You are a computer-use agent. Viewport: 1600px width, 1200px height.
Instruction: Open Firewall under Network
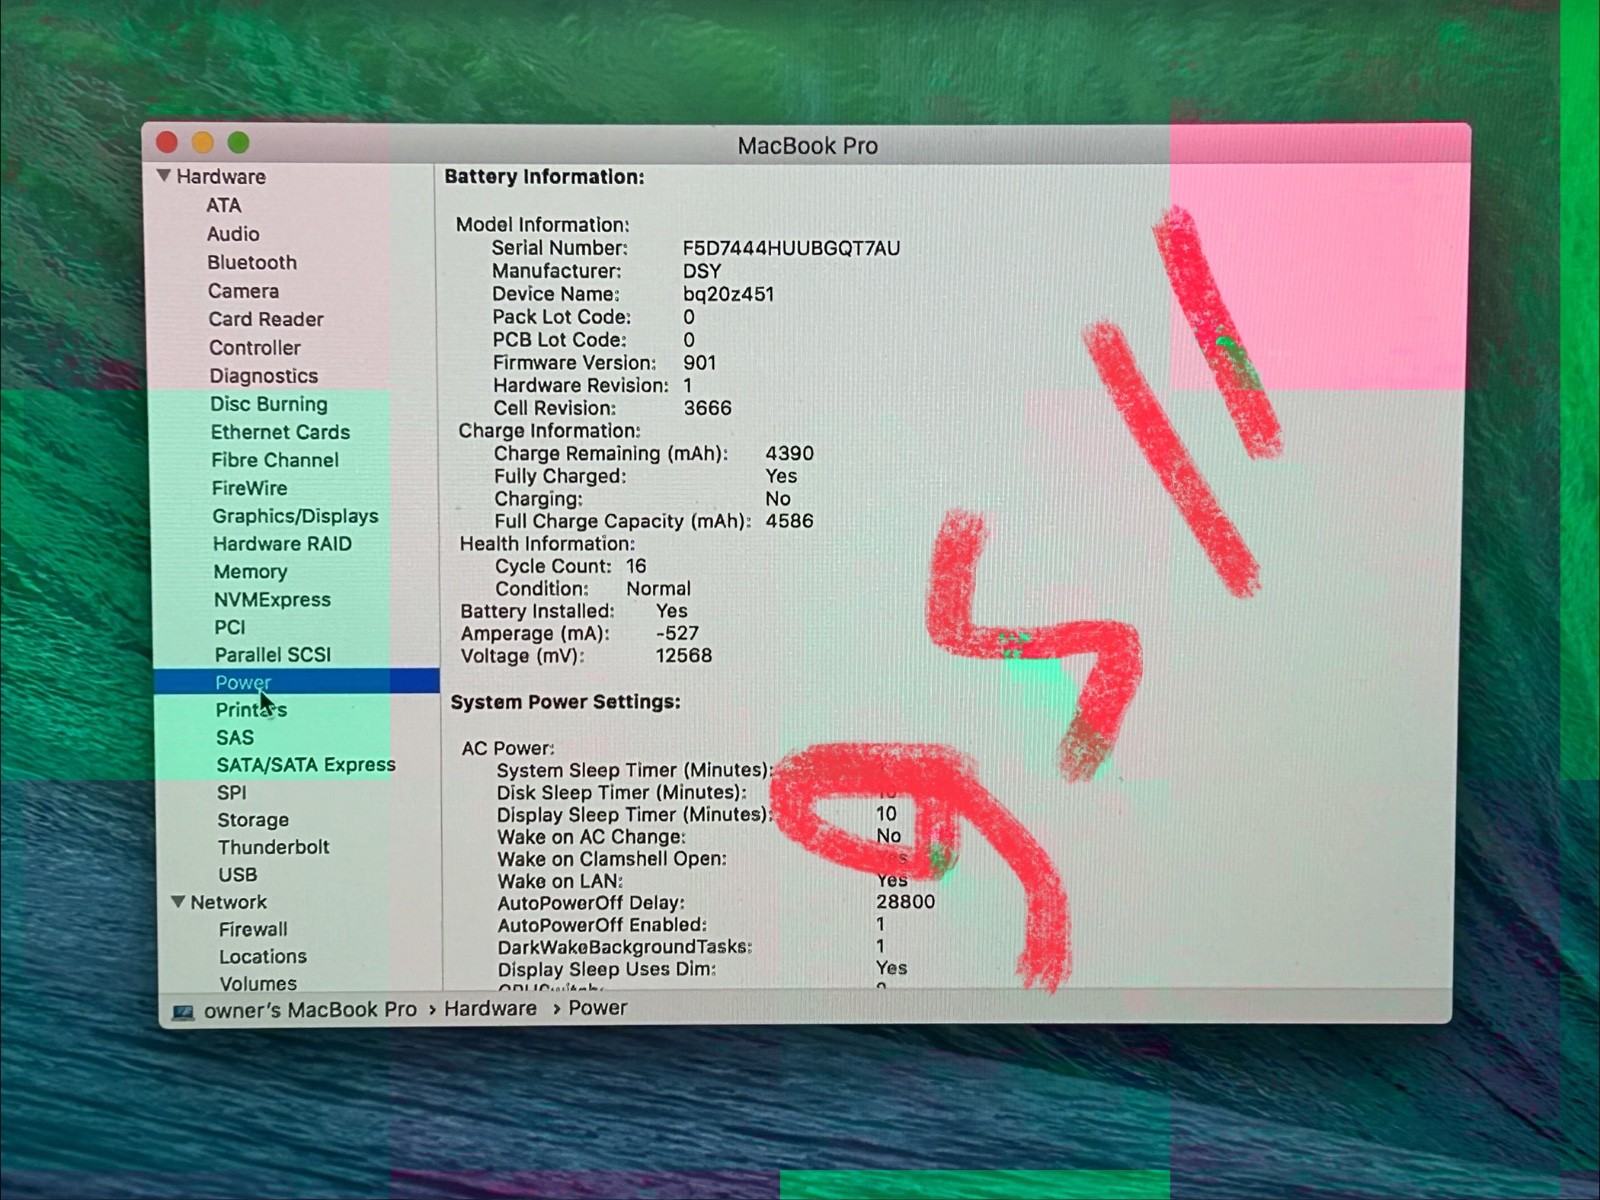tap(253, 930)
